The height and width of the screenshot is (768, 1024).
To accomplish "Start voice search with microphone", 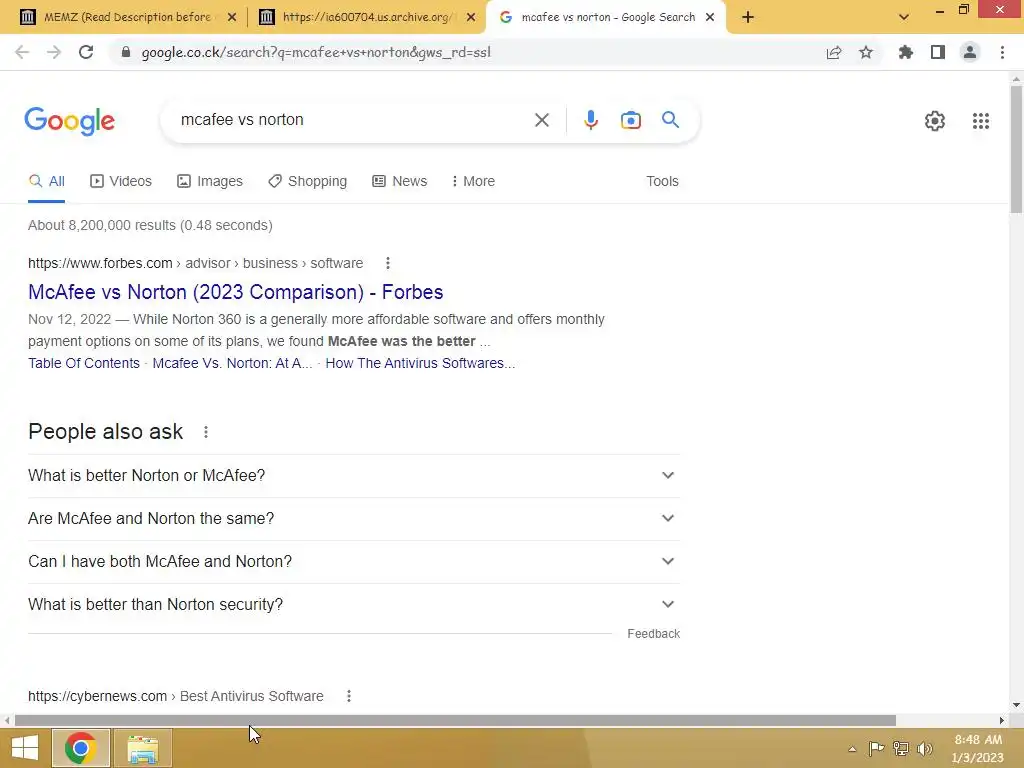I will pyautogui.click(x=590, y=120).
